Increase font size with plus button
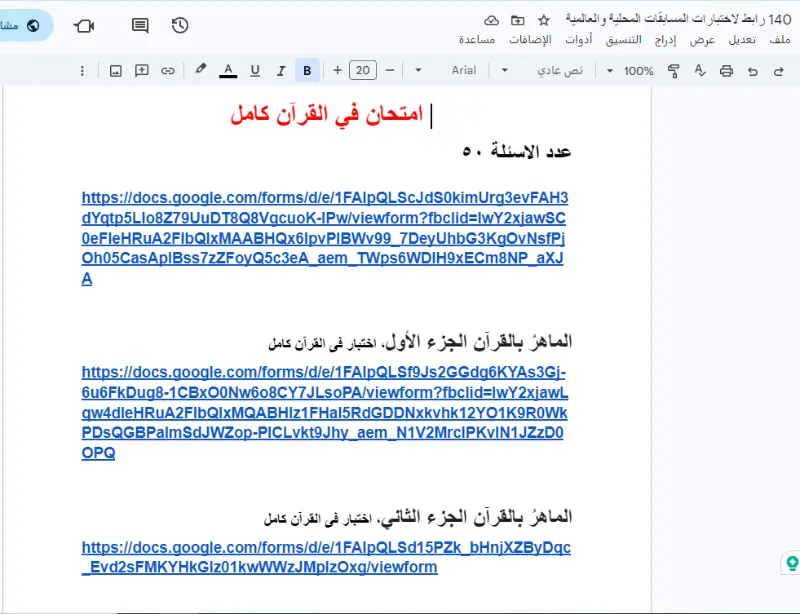 337,70
